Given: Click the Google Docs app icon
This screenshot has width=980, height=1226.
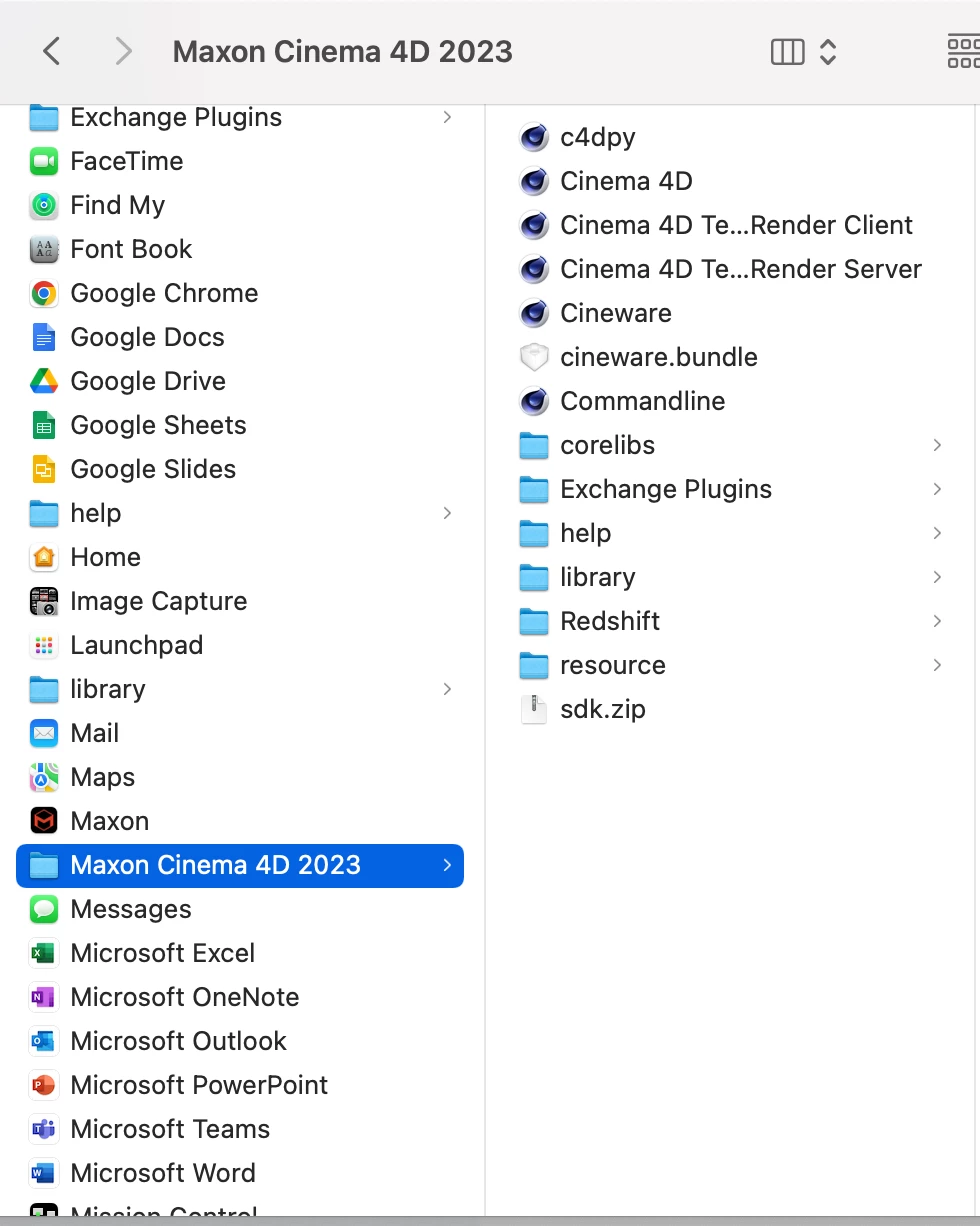Looking at the screenshot, I should (x=44, y=337).
